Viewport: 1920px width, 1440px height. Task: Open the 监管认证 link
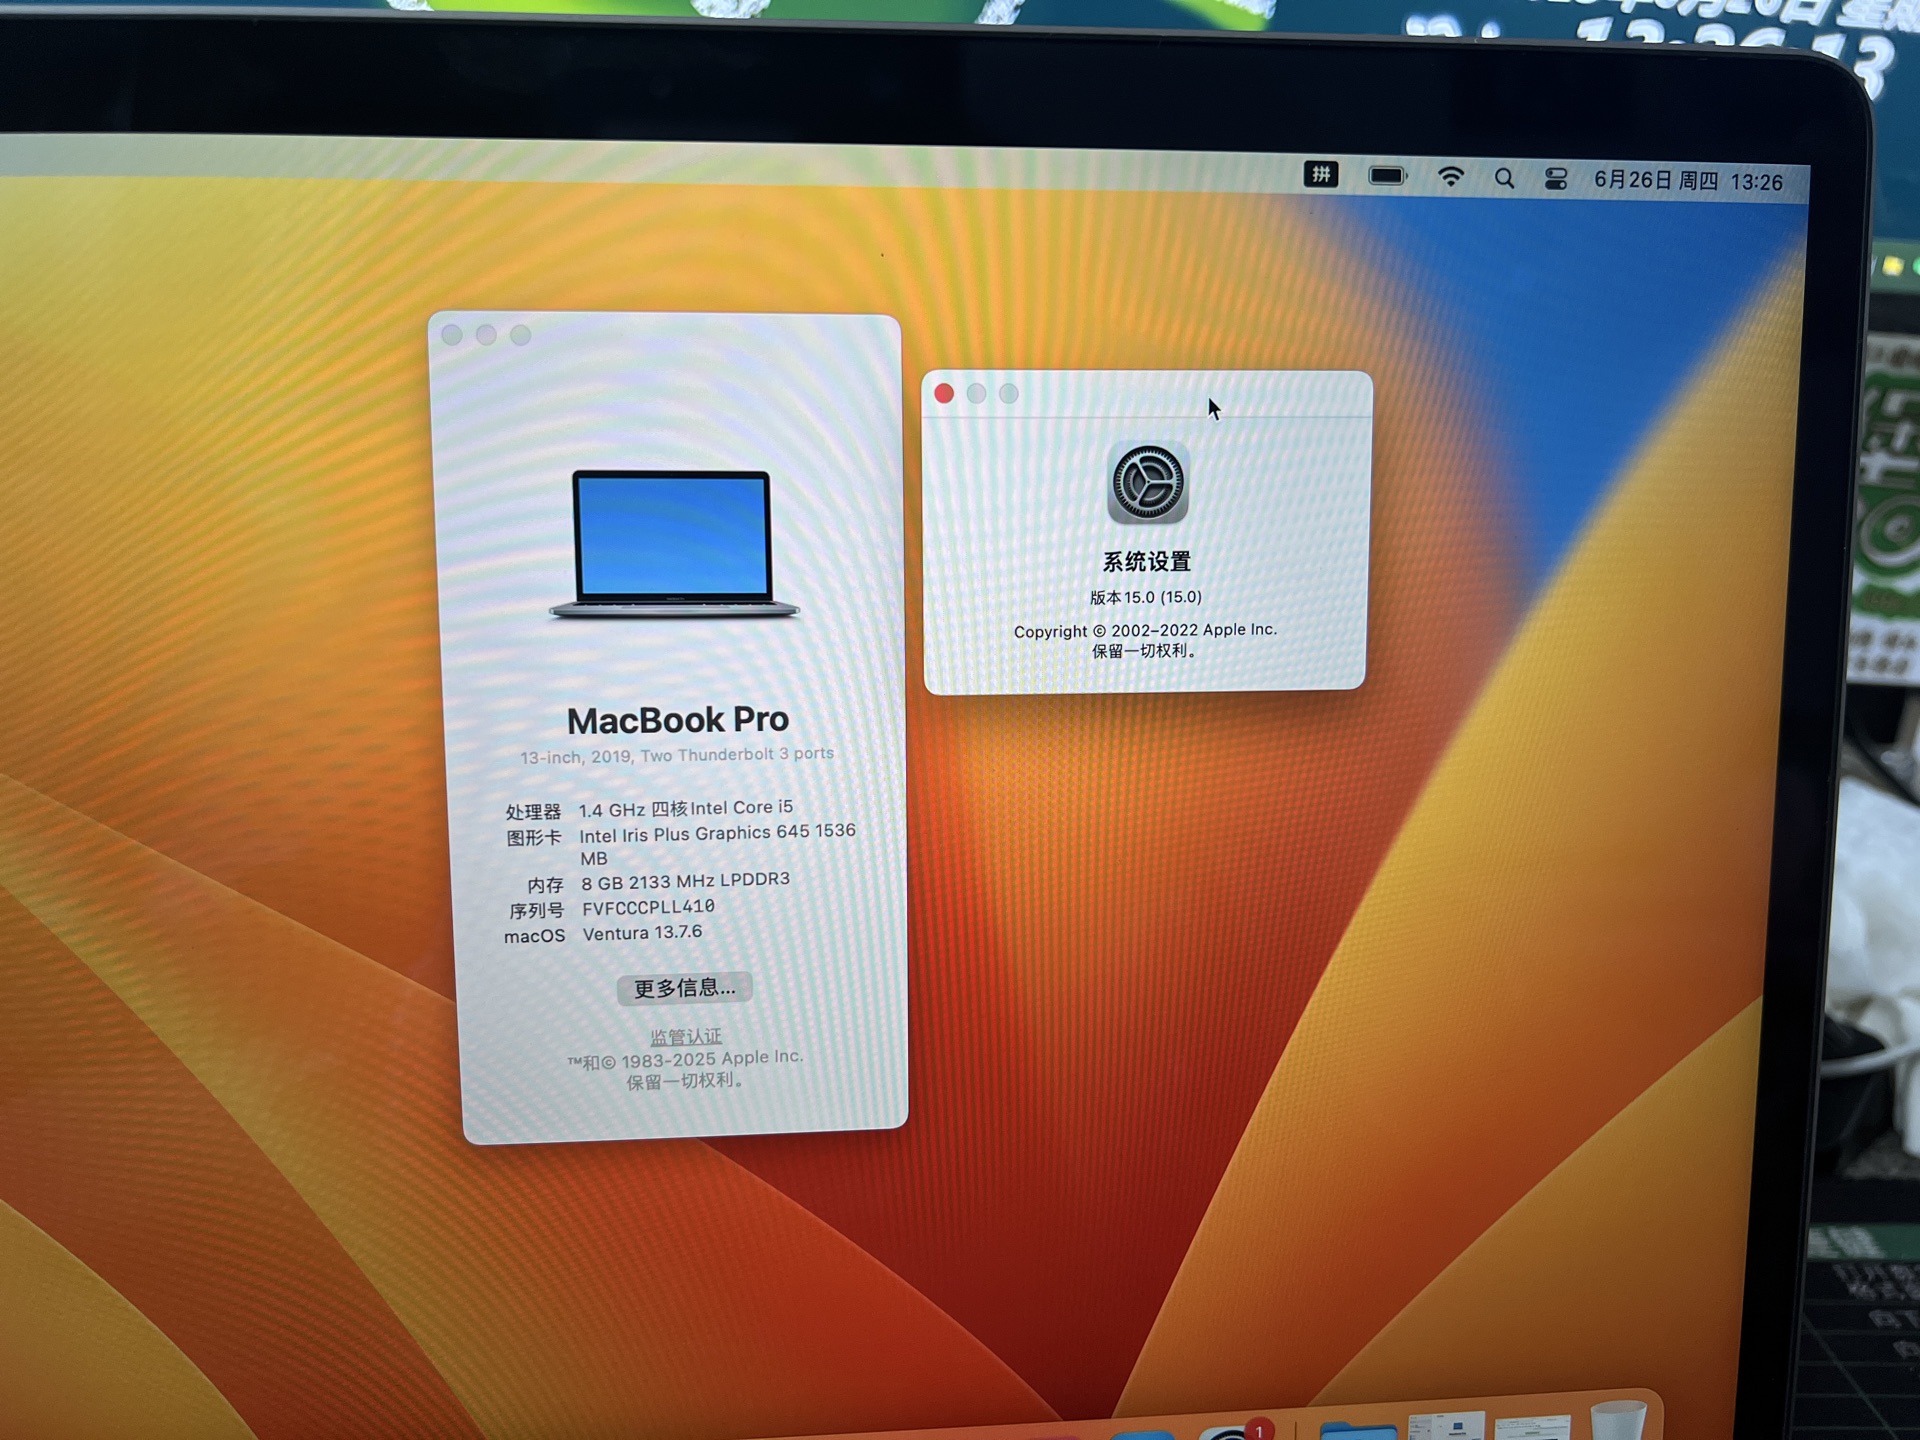[686, 1037]
